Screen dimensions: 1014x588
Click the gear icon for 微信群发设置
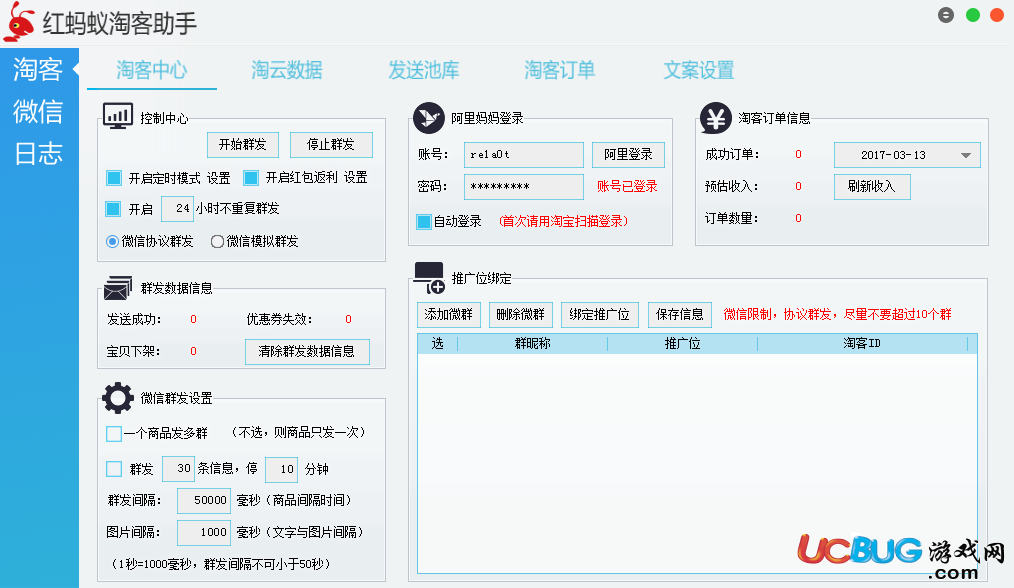point(118,398)
